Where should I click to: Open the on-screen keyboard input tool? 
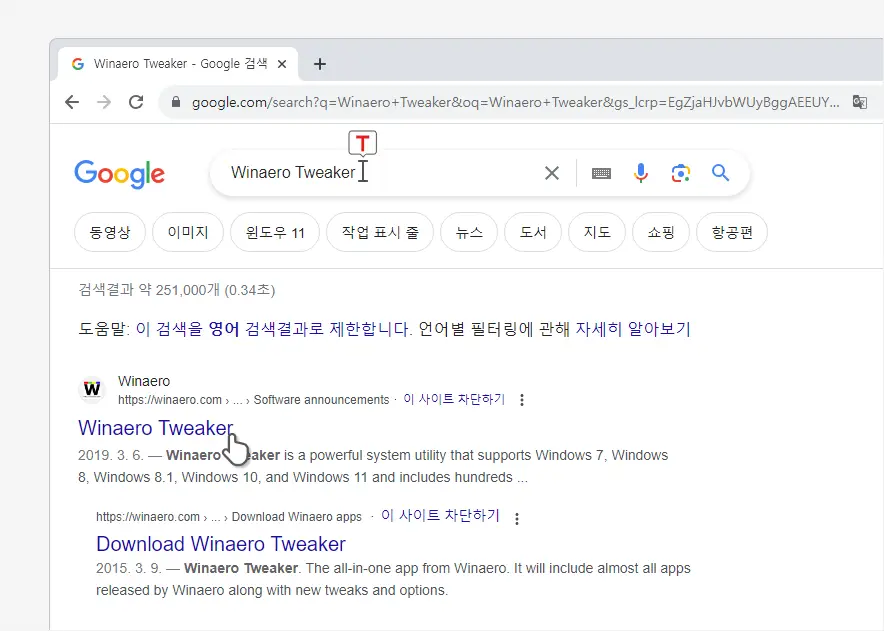coord(601,173)
